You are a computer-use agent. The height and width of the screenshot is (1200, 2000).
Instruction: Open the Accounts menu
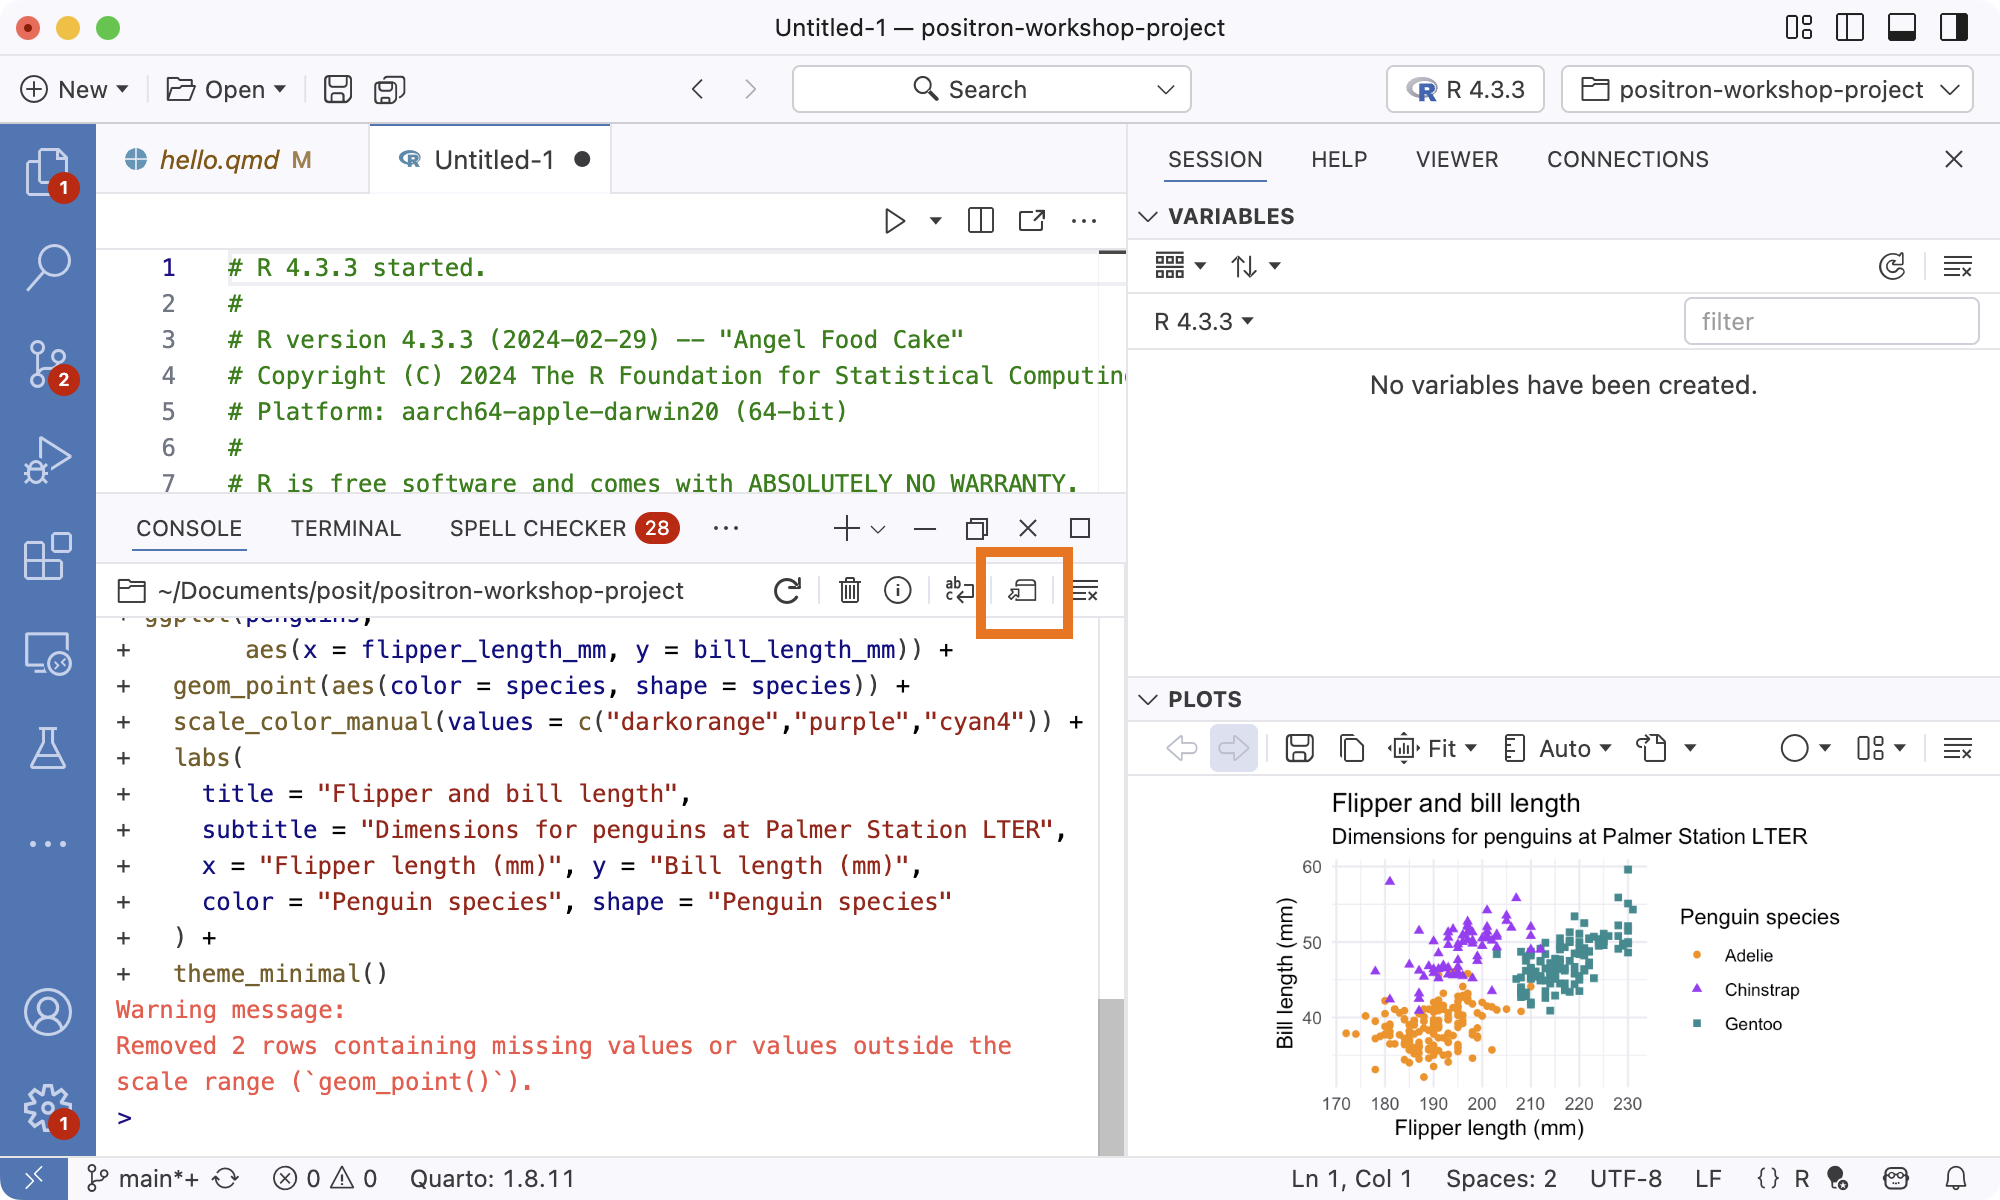(x=47, y=1012)
